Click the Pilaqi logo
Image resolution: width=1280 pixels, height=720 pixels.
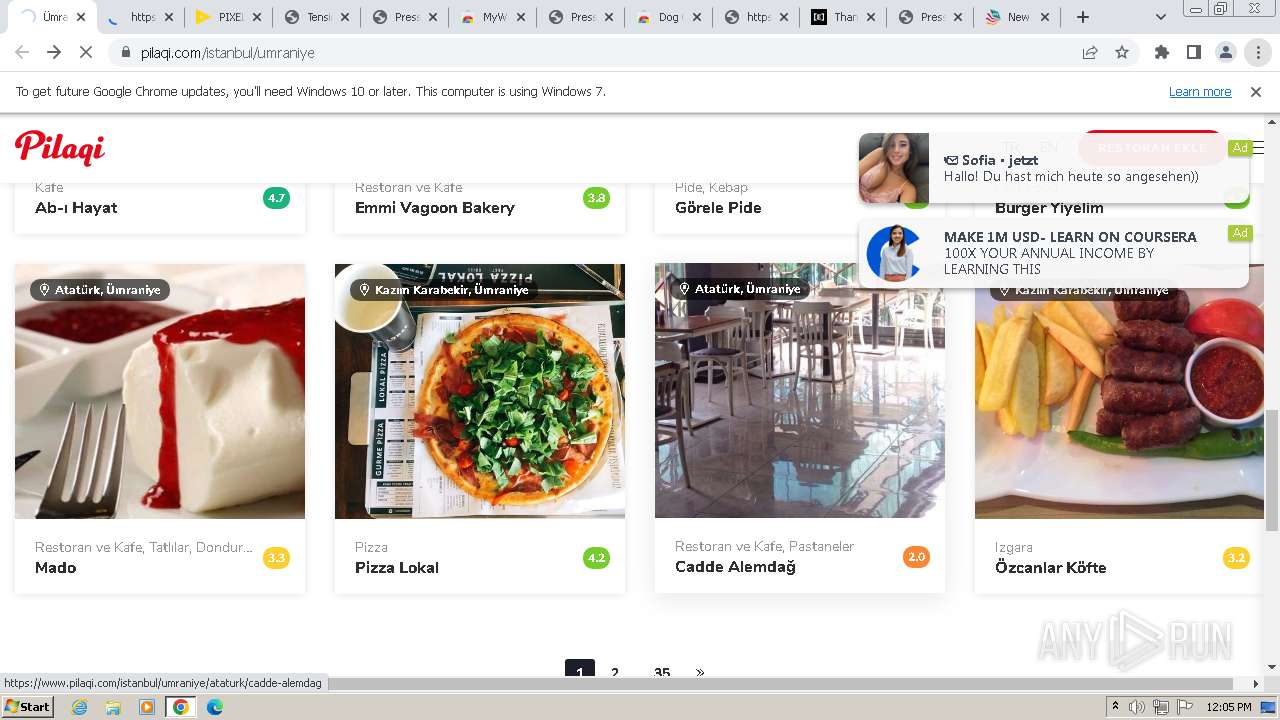click(x=60, y=147)
